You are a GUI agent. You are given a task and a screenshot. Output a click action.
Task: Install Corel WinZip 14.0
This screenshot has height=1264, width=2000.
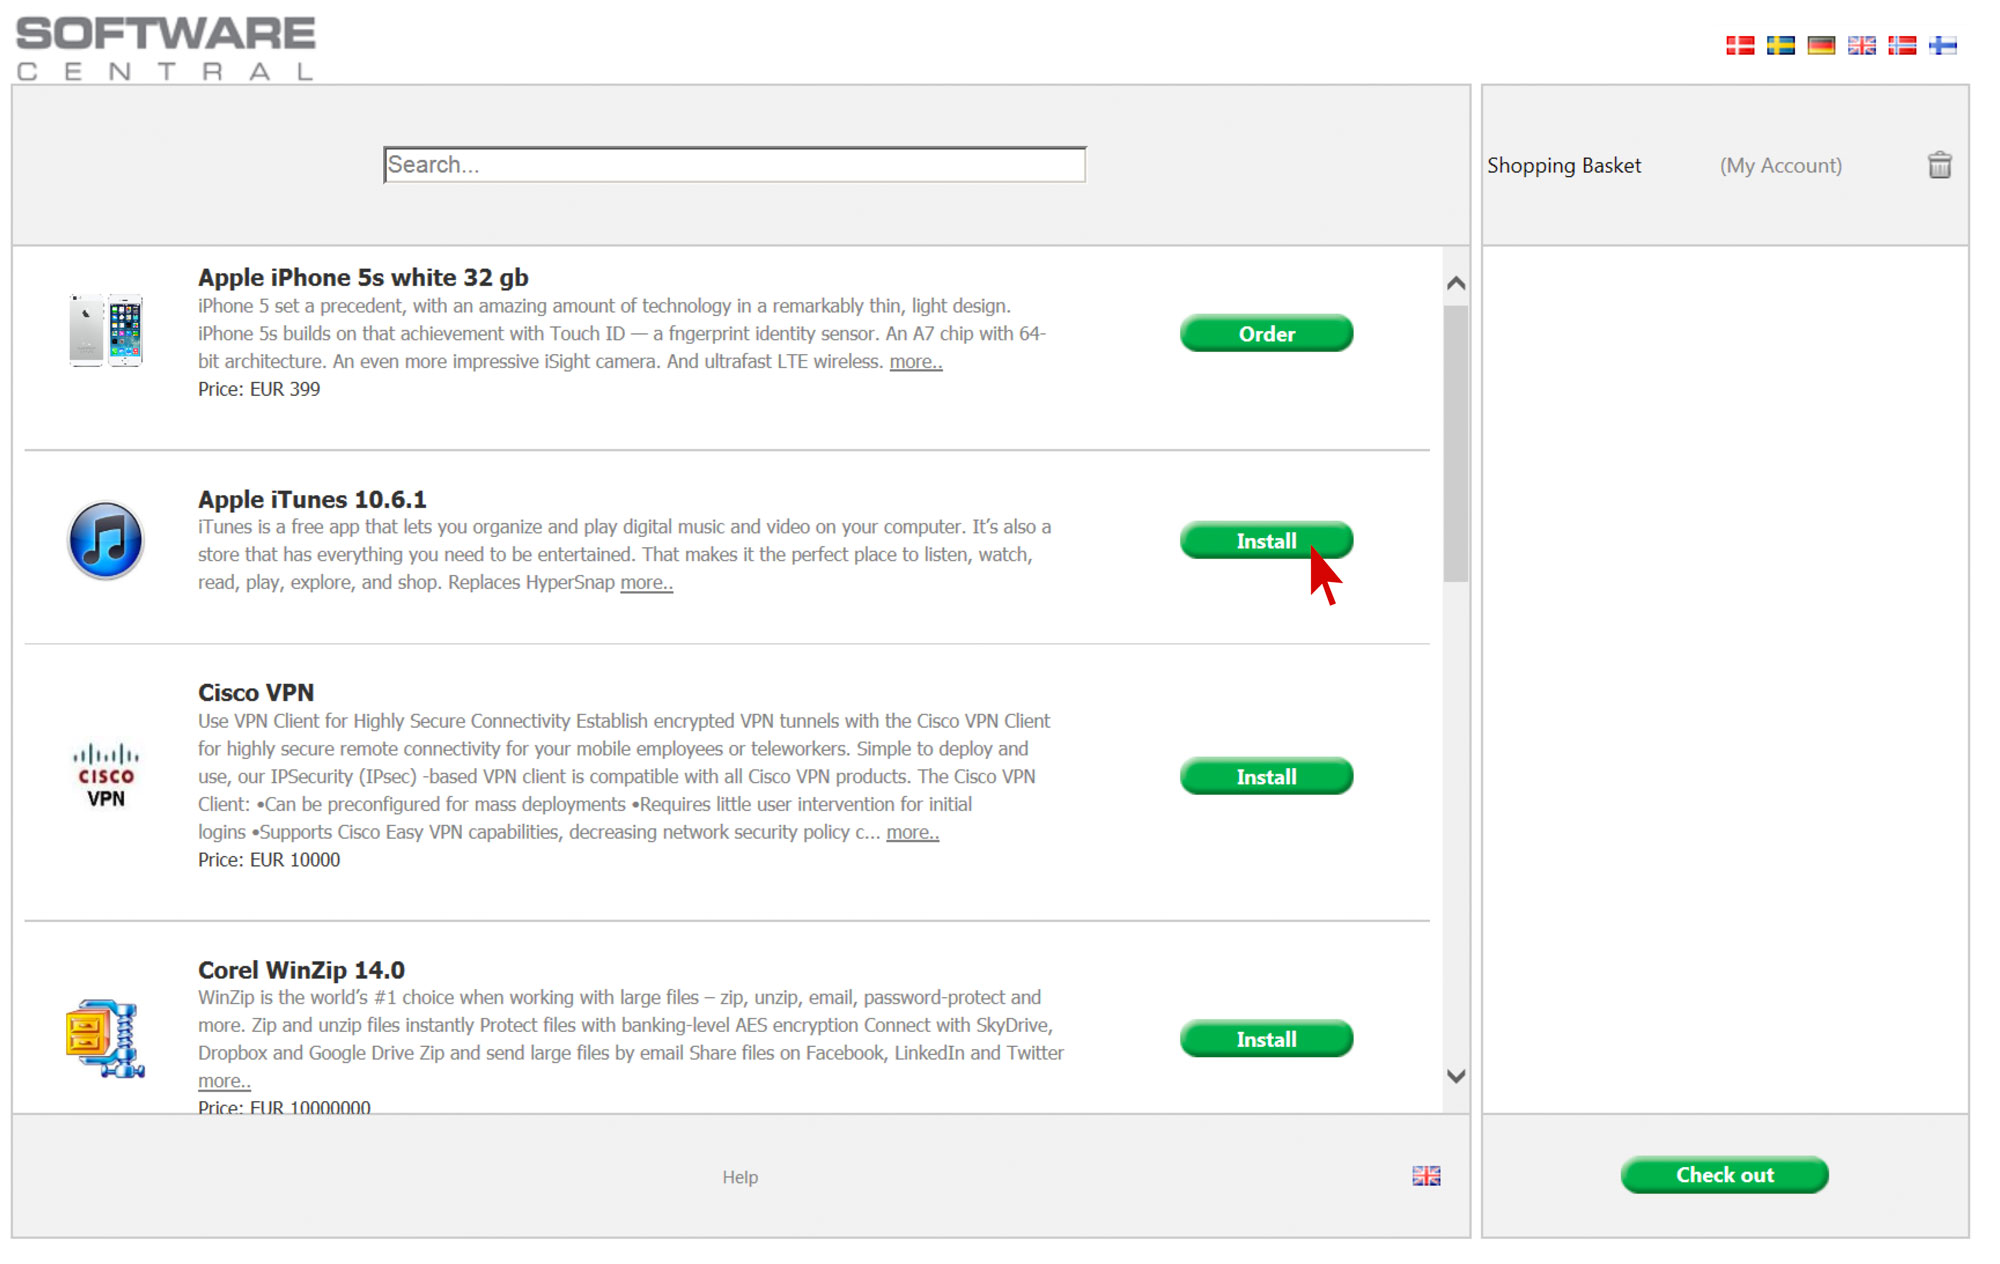tap(1267, 1039)
